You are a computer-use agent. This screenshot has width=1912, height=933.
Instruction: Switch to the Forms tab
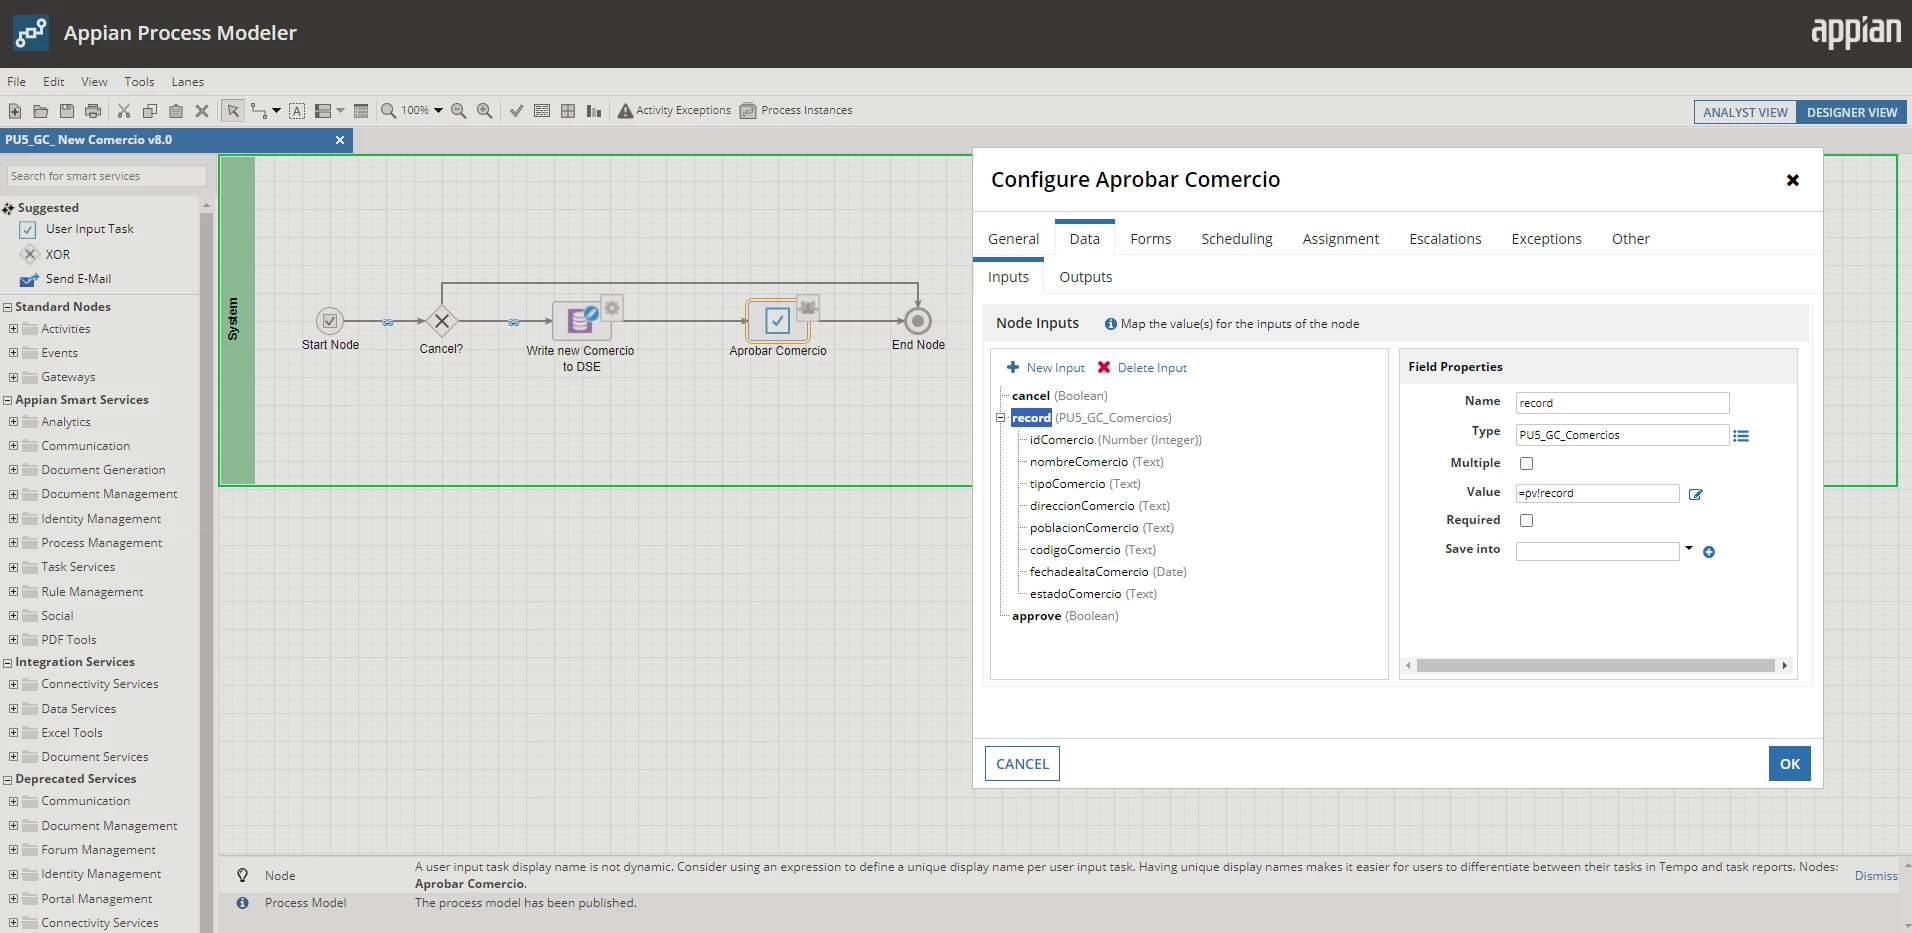coord(1151,239)
